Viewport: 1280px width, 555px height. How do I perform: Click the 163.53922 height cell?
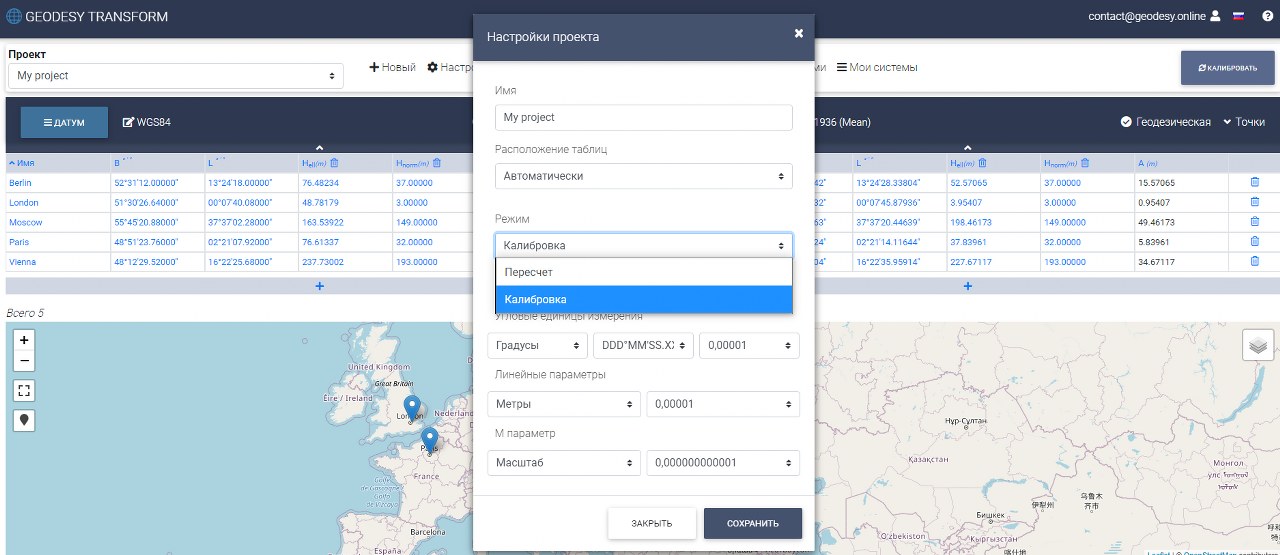(346, 222)
